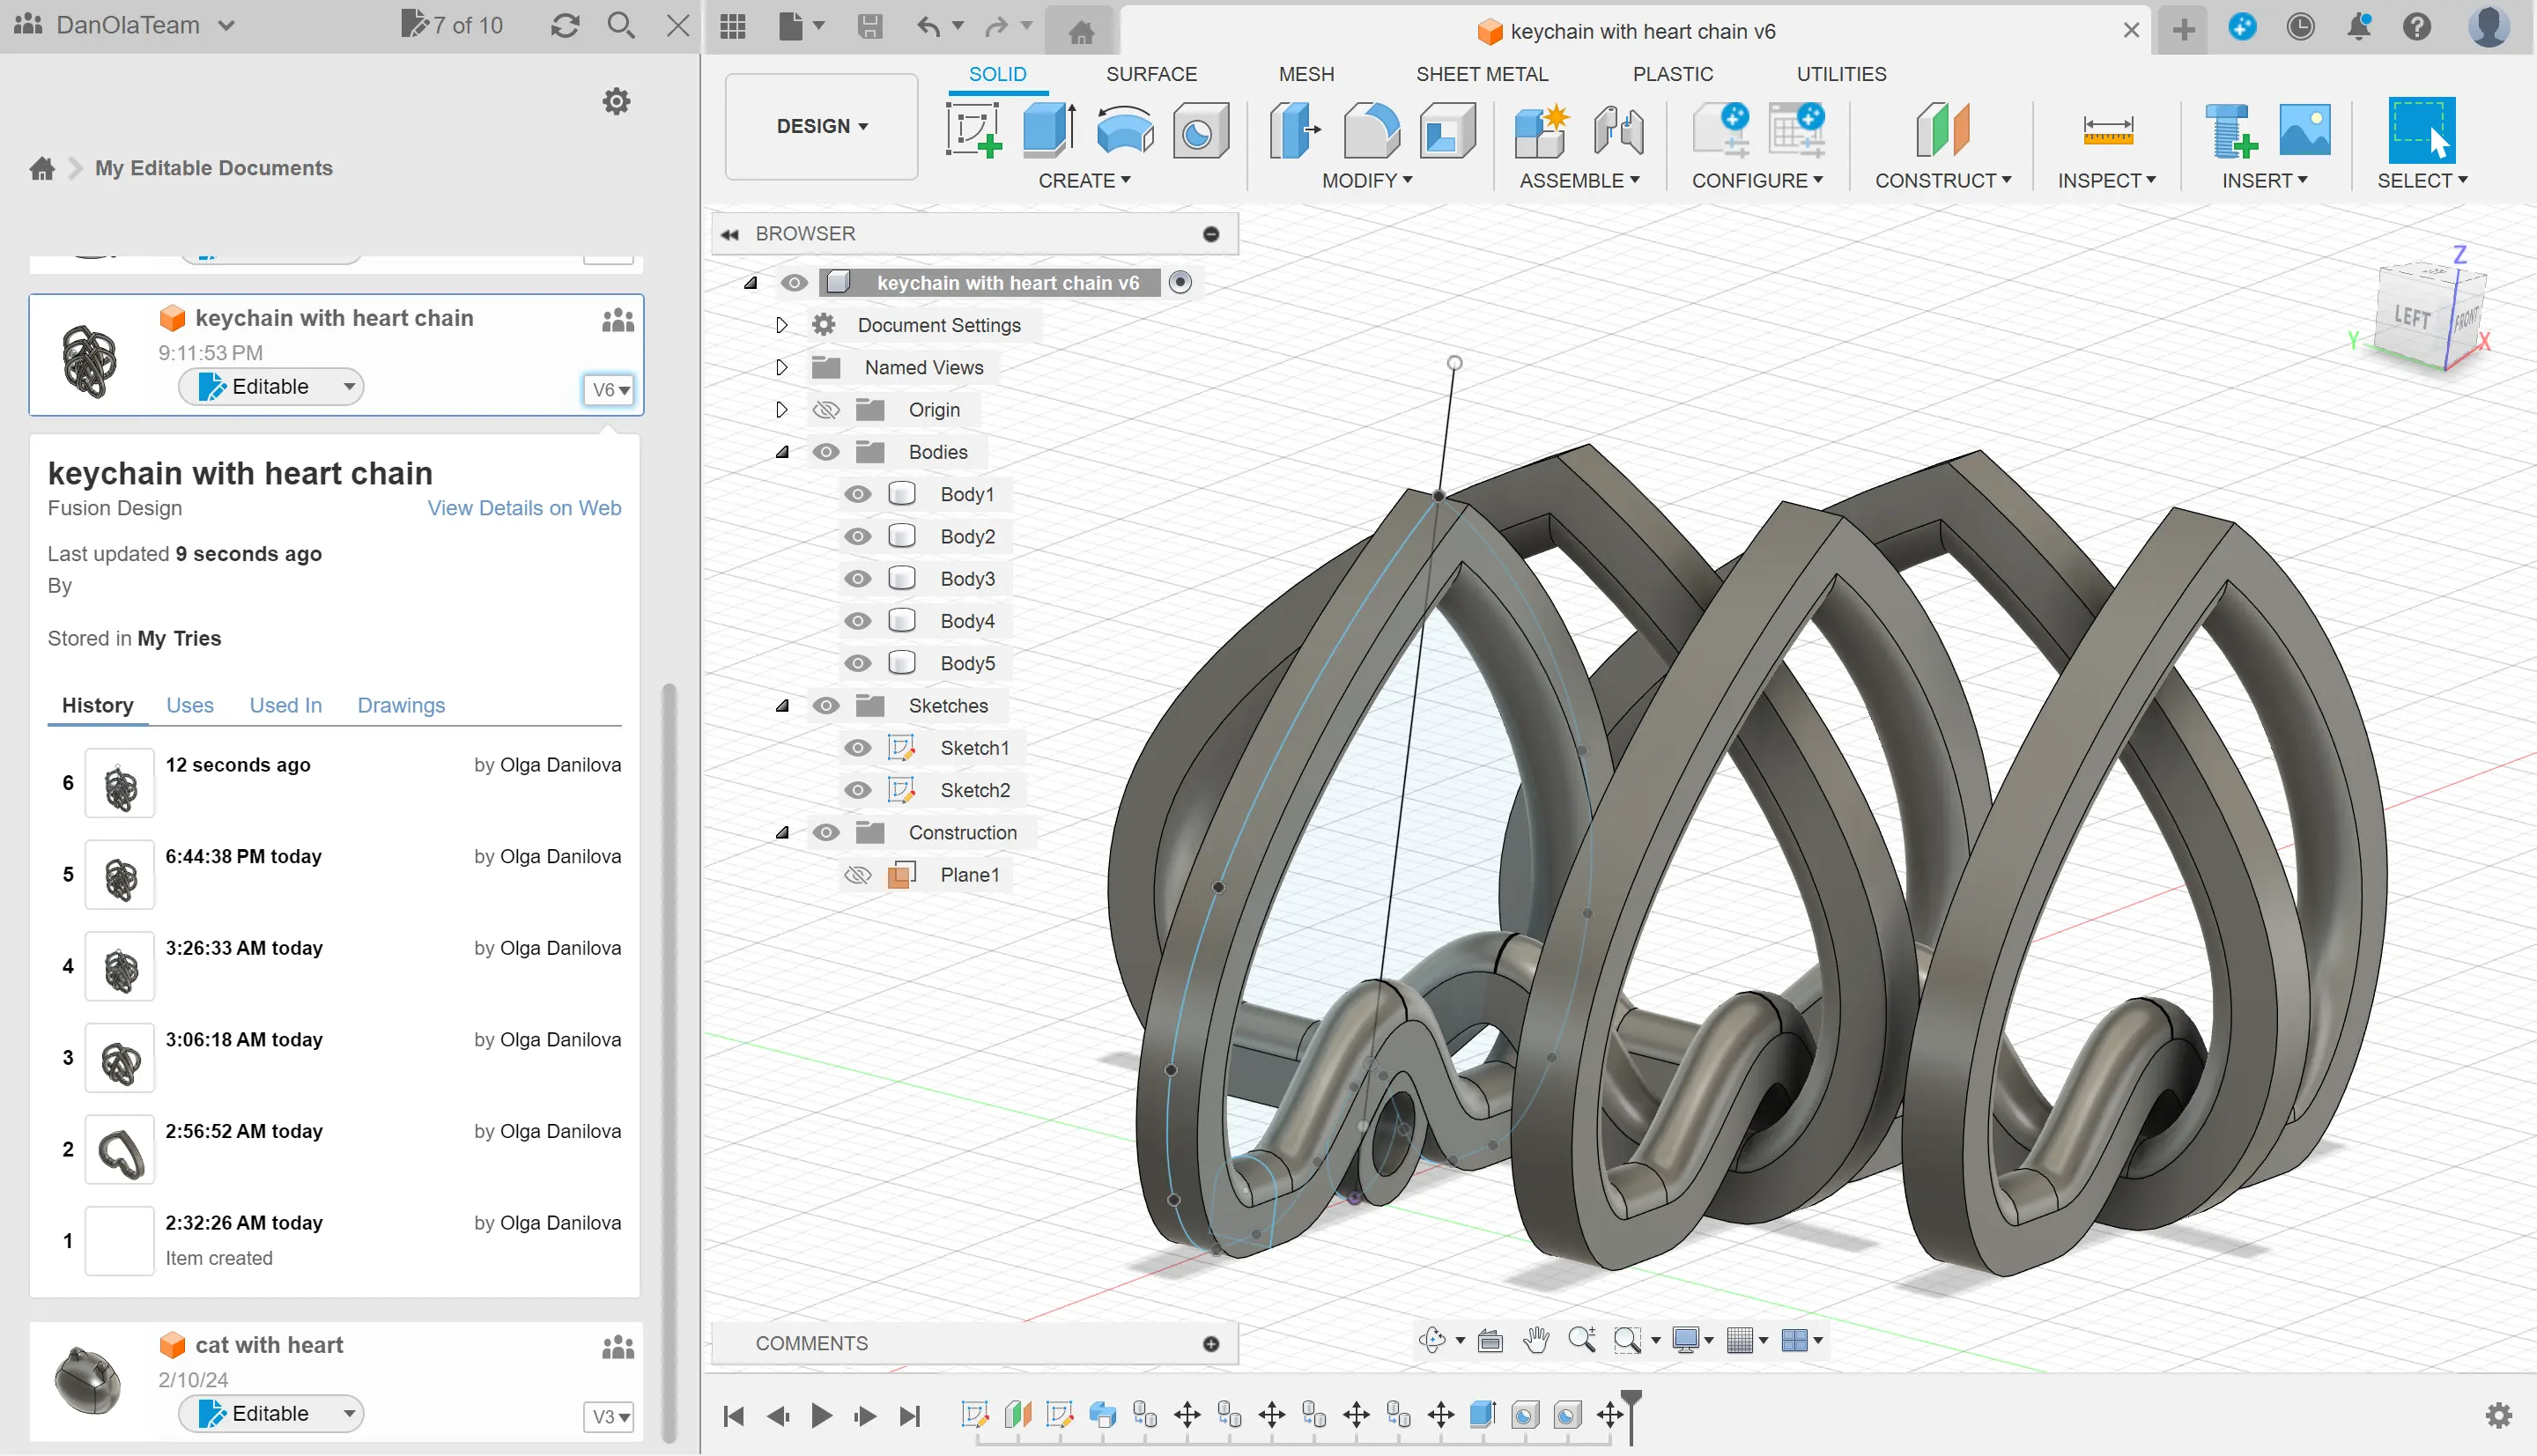
Task: Hide Body2 using its eye icon
Action: [x=857, y=536]
